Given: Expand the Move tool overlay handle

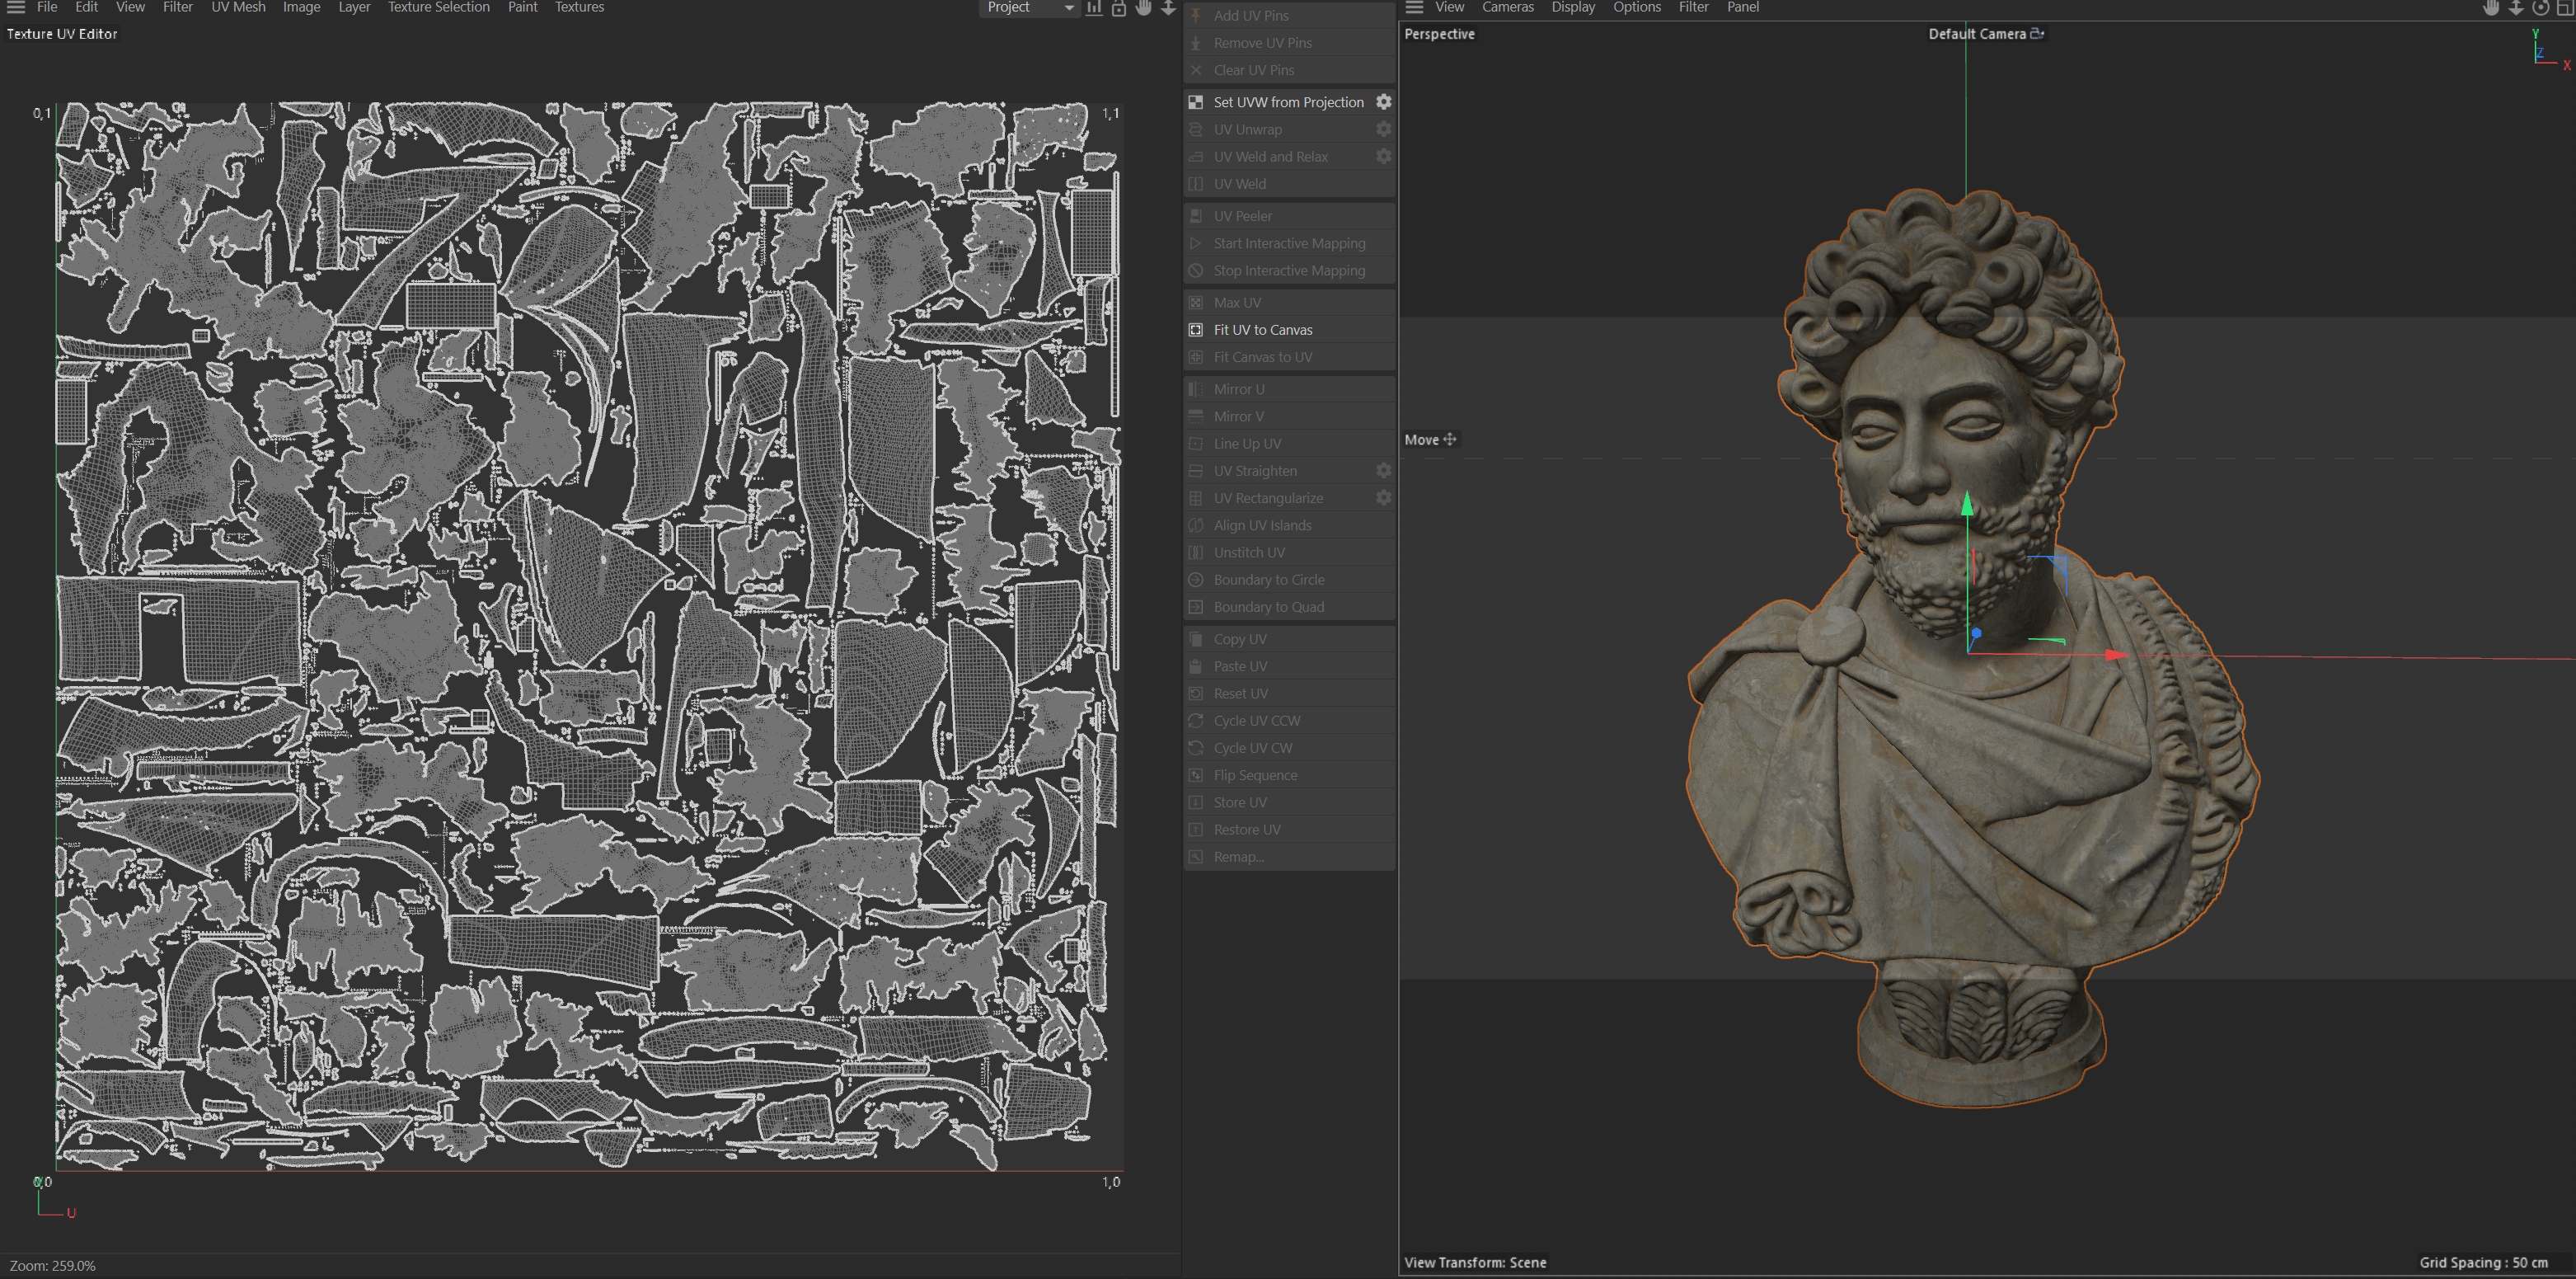Looking at the screenshot, I should tap(1450, 439).
